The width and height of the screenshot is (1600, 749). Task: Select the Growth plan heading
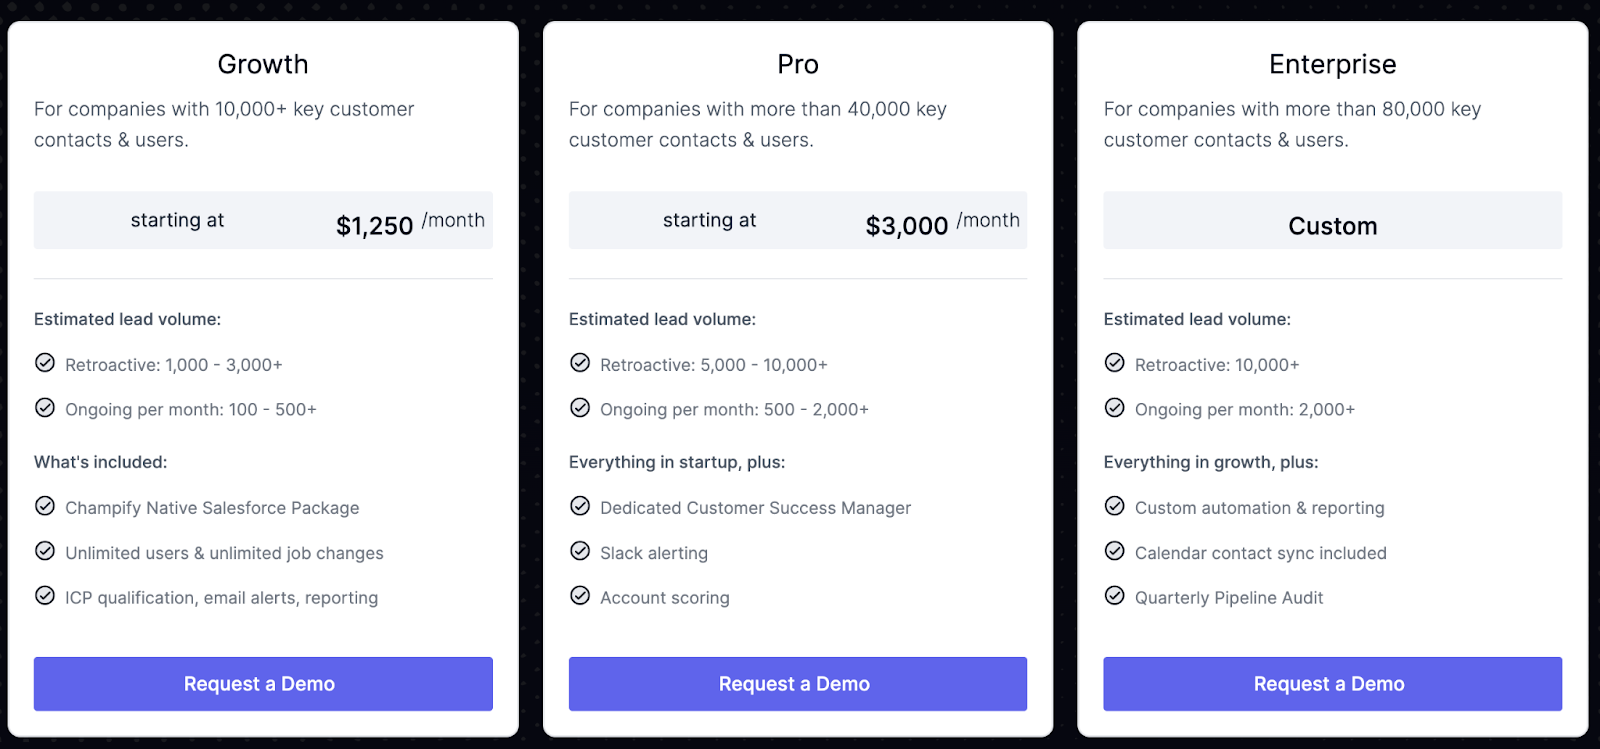(x=263, y=64)
